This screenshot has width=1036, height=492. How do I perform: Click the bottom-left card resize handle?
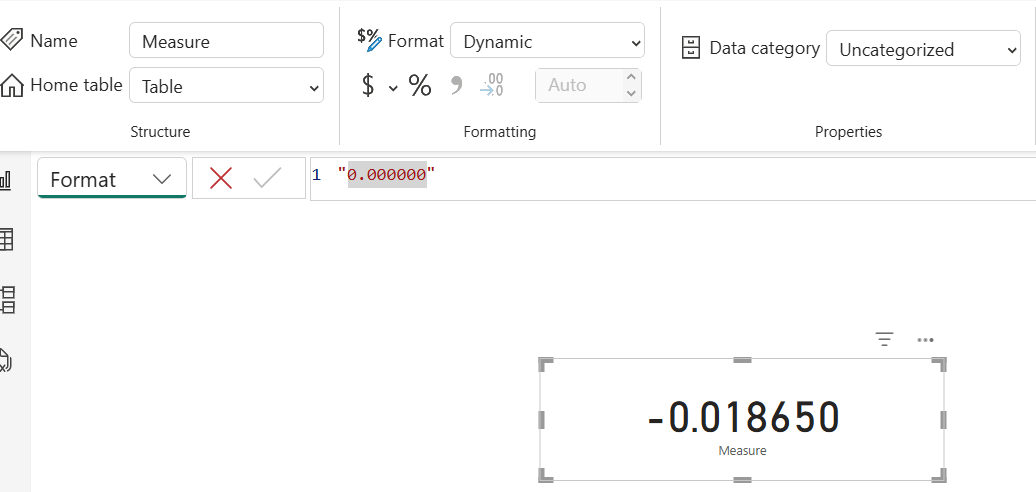tap(546, 475)
